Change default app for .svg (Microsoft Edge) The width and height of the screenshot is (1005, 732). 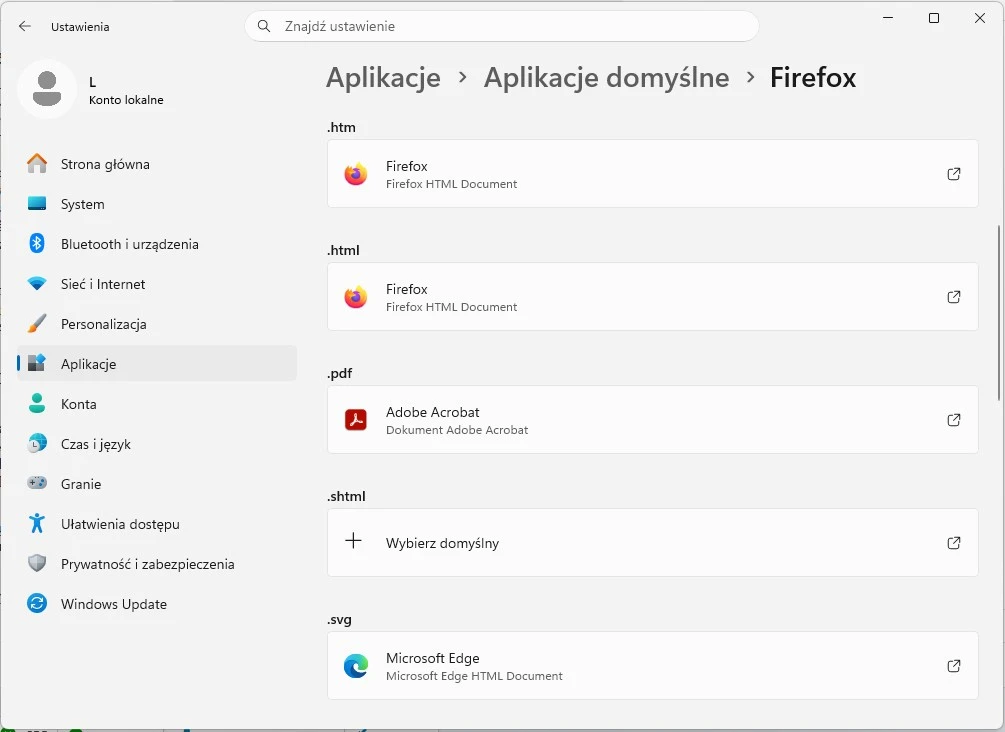click(x=652, y=666)
